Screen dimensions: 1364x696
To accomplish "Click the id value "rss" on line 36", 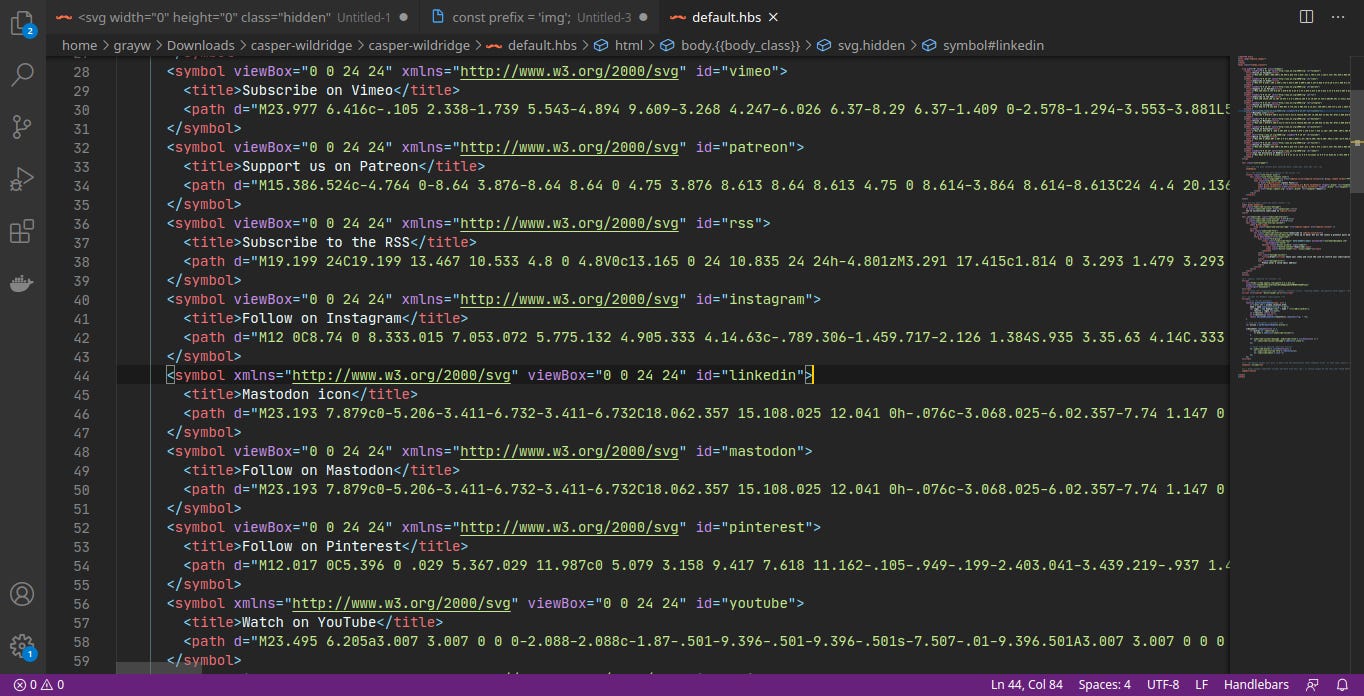I will coord(741,223).
